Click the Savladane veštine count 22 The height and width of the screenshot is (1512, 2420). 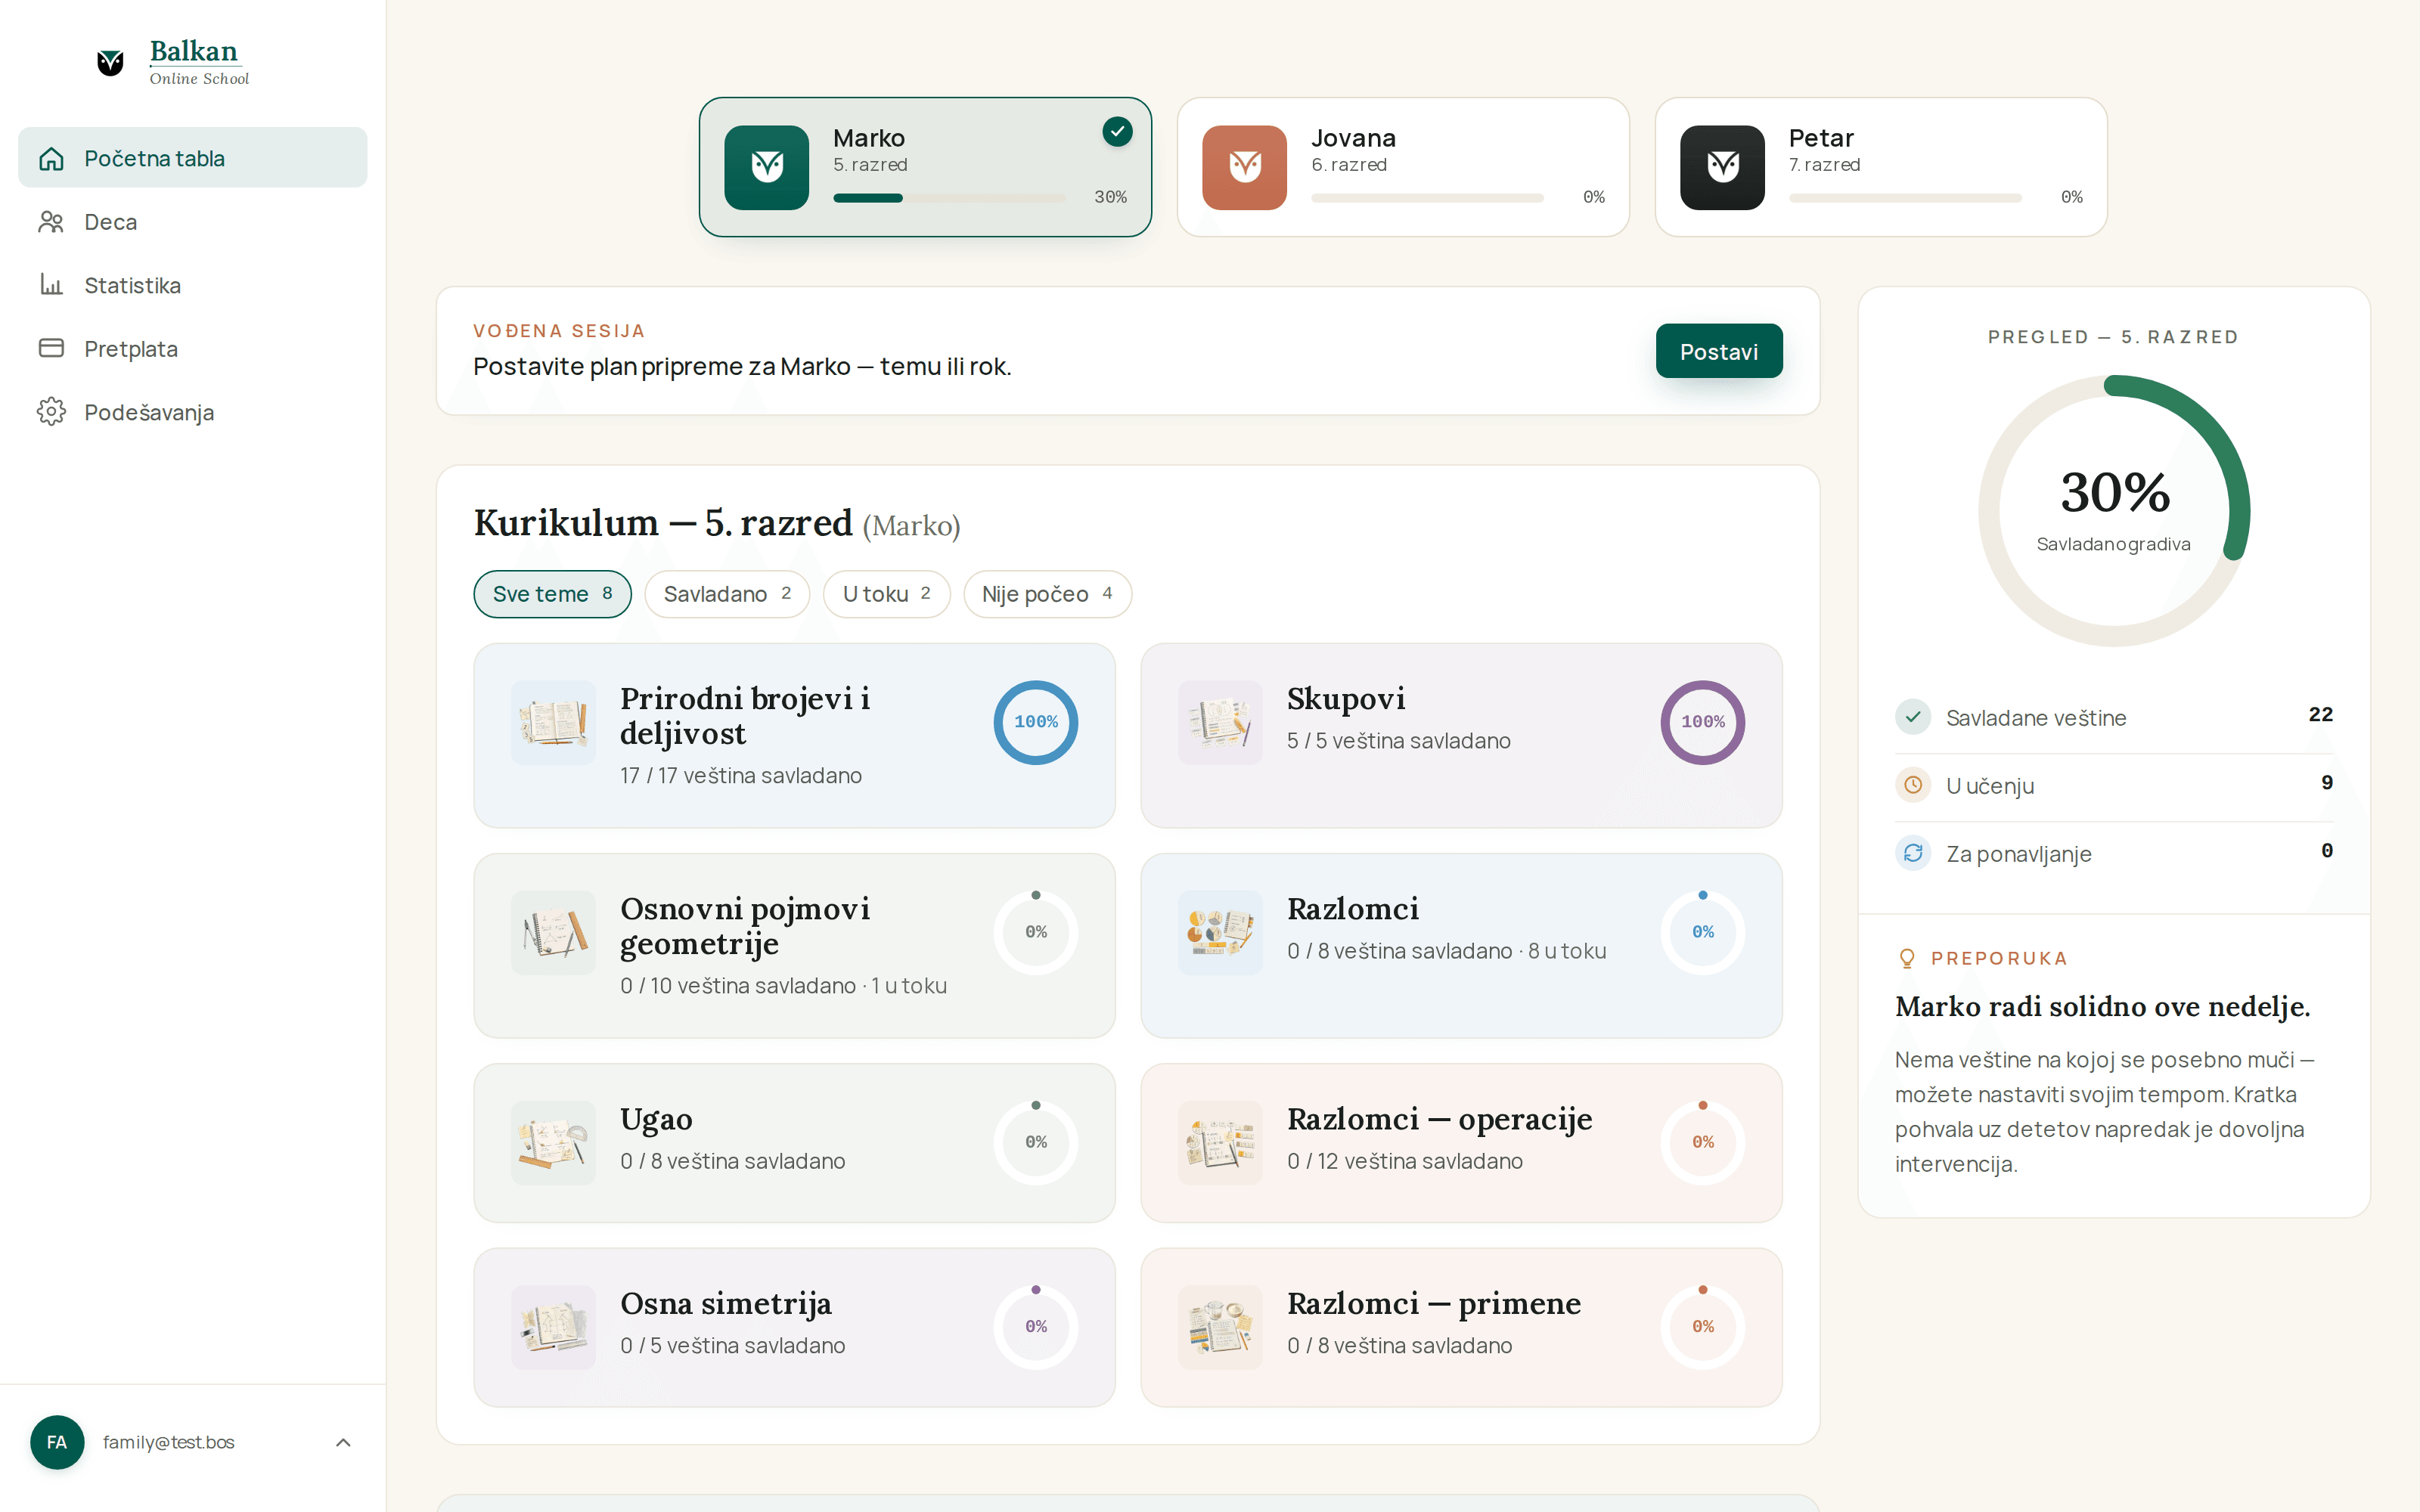(x=2320, y=715)
